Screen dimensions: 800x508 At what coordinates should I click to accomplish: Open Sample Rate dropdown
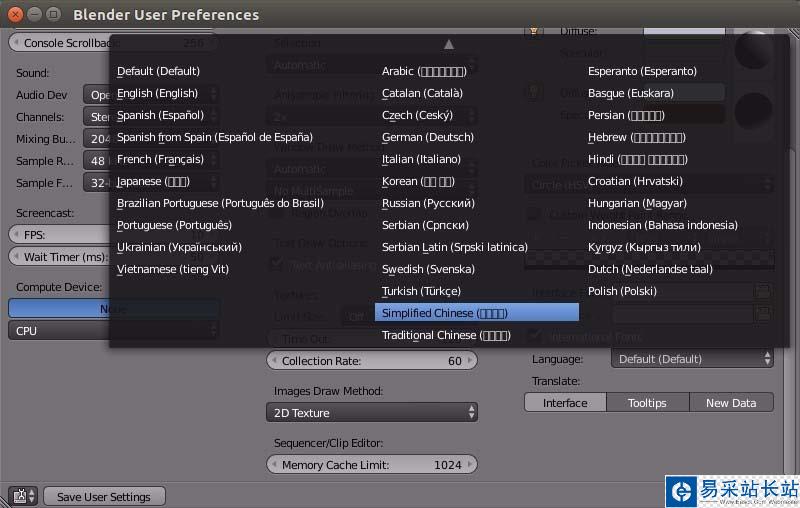click(96, 161)
